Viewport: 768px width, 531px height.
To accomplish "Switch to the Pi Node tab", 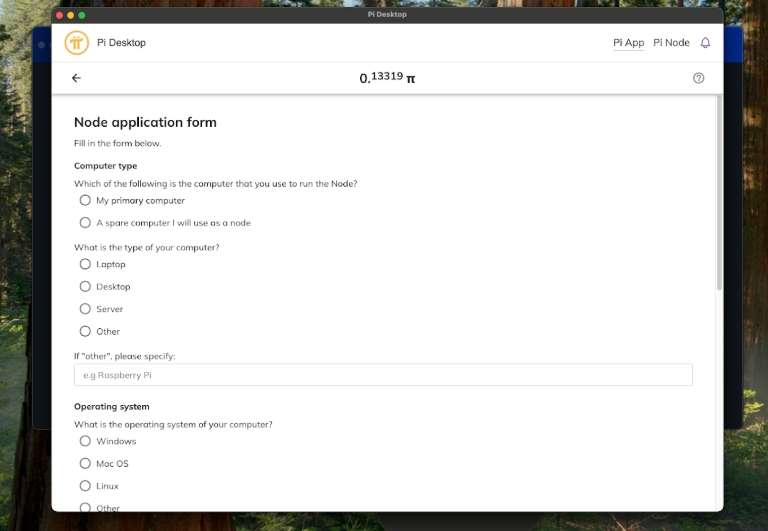I will coord(671,43).
